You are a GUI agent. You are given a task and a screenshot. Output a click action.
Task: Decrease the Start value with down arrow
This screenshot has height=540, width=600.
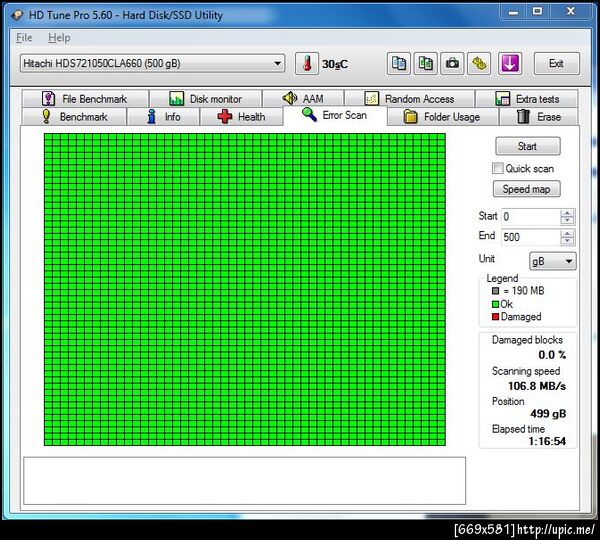pyautogui.click(x=567, y=221)
